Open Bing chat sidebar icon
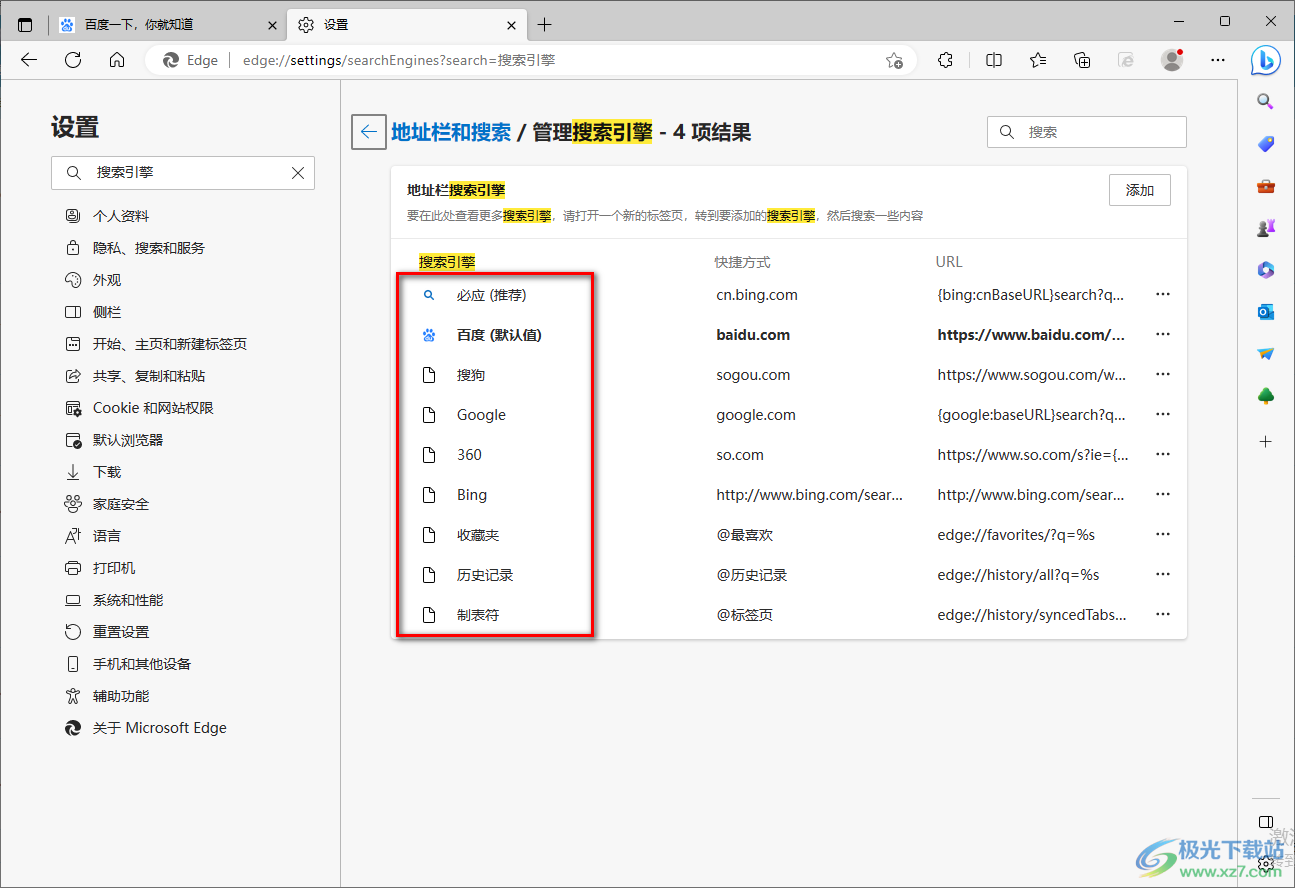Viewport: 1295px width, 888px height. 1265,60
